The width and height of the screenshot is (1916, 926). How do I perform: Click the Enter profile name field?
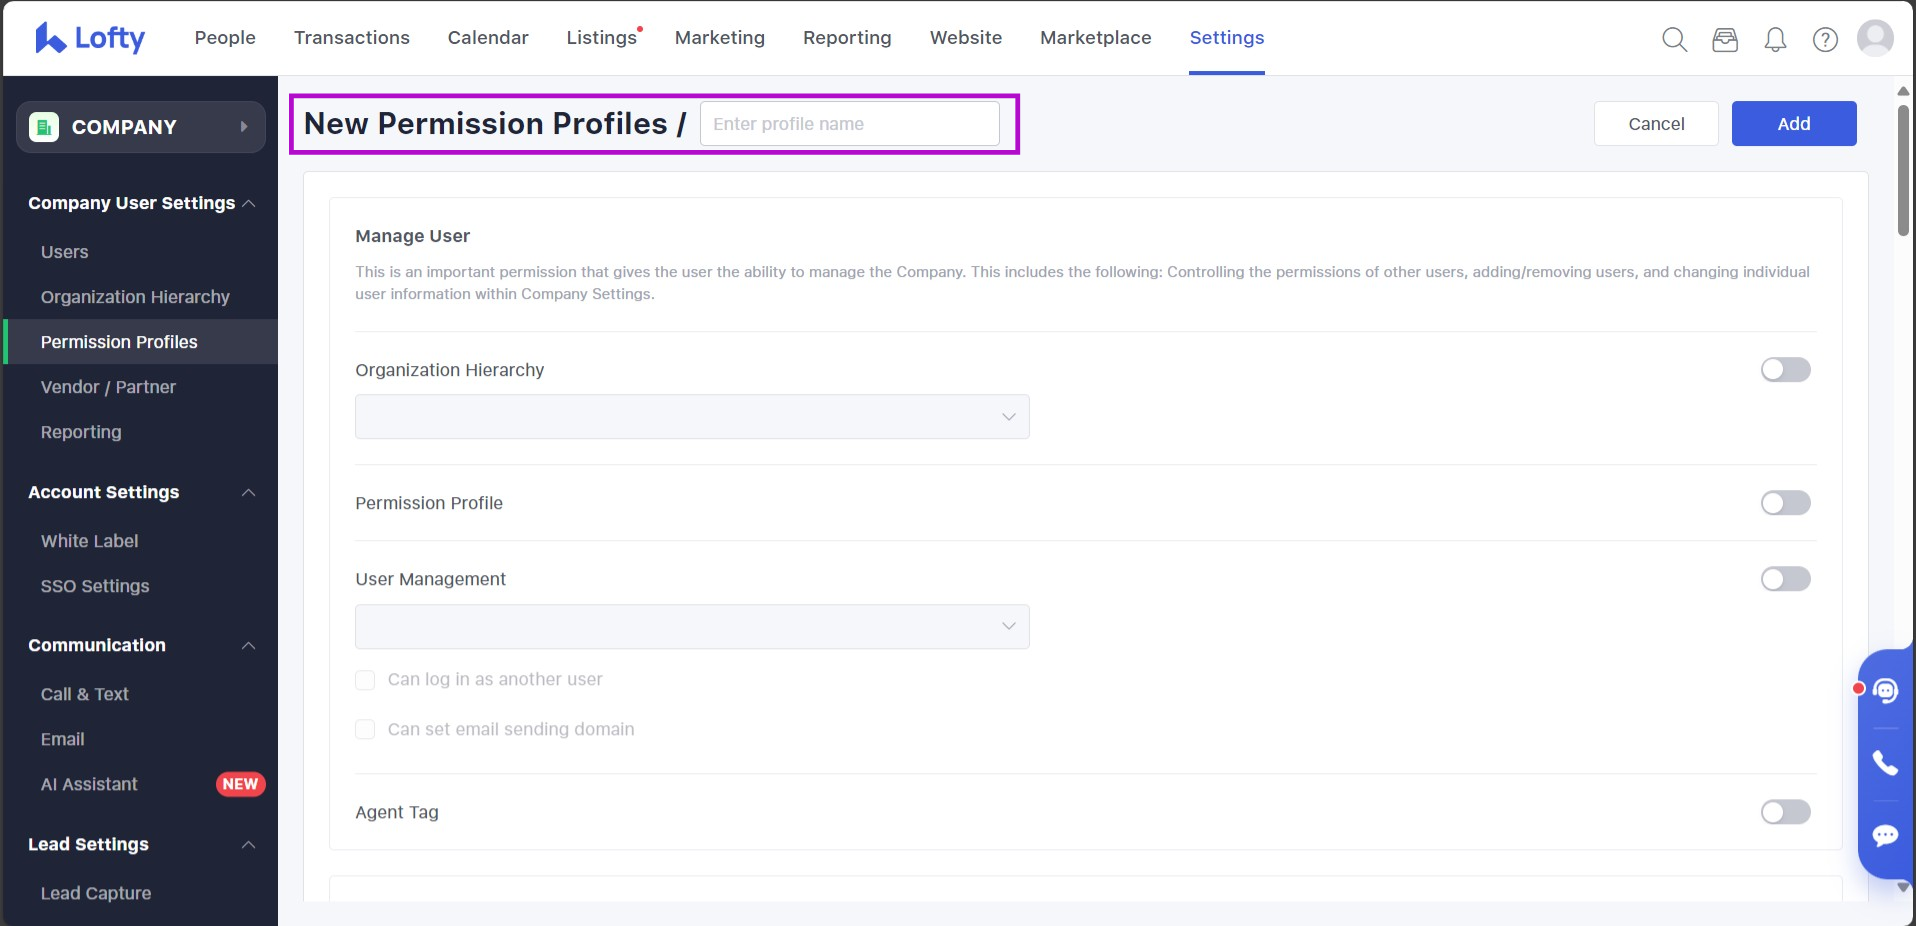pos(849,124)
